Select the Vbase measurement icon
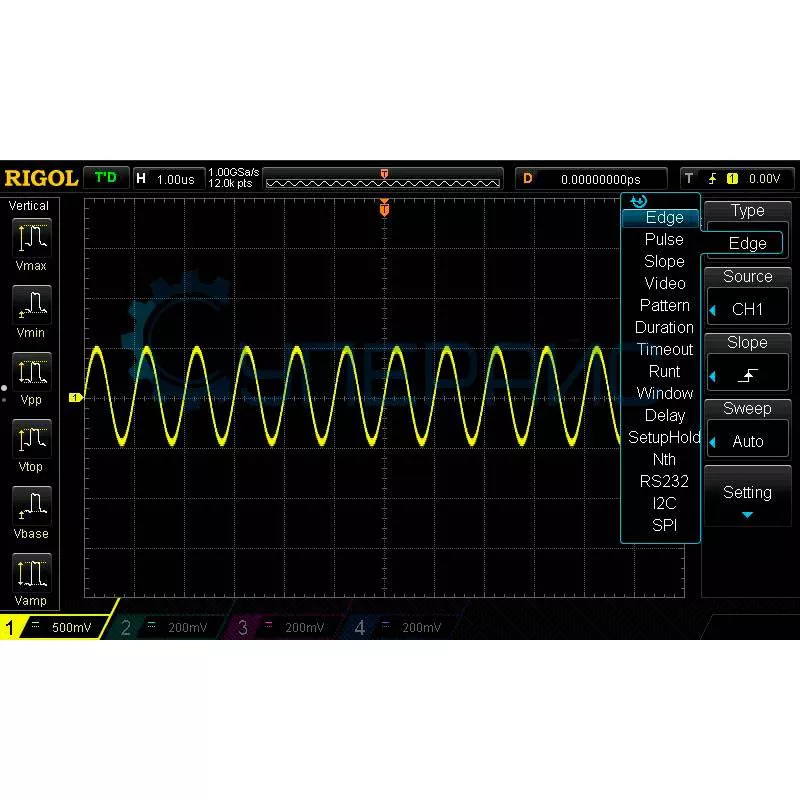Image resolution: width=800 pixels, height=800 pixels. (x=31, y=507)
